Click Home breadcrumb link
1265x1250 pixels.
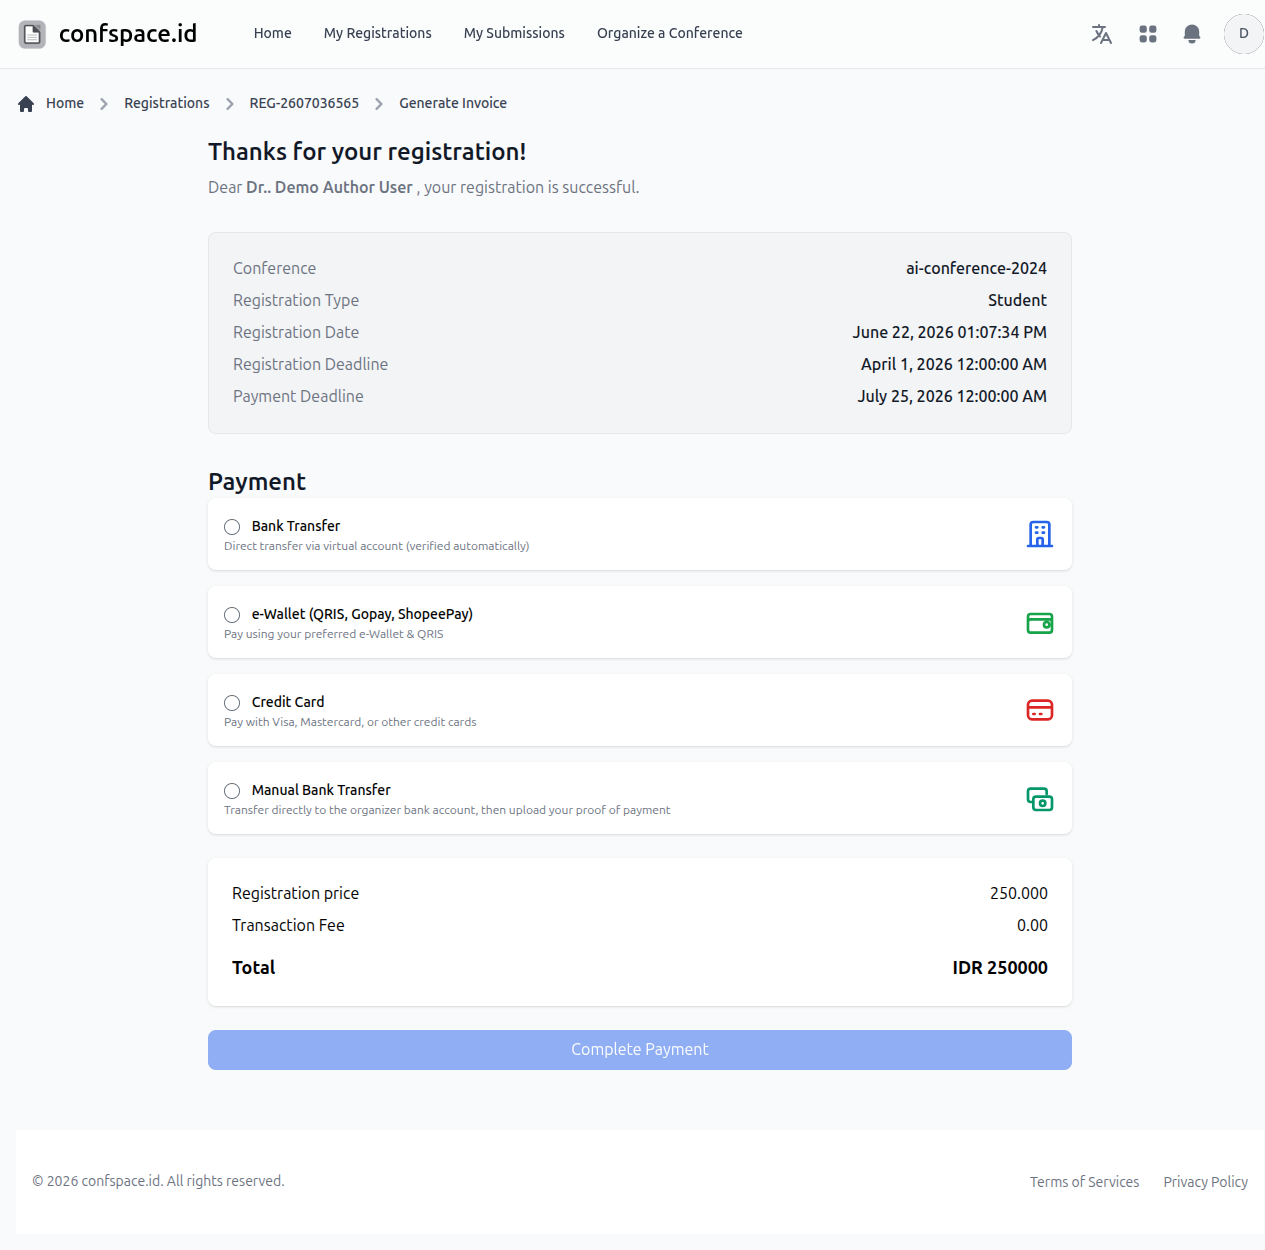pos(65,103)
